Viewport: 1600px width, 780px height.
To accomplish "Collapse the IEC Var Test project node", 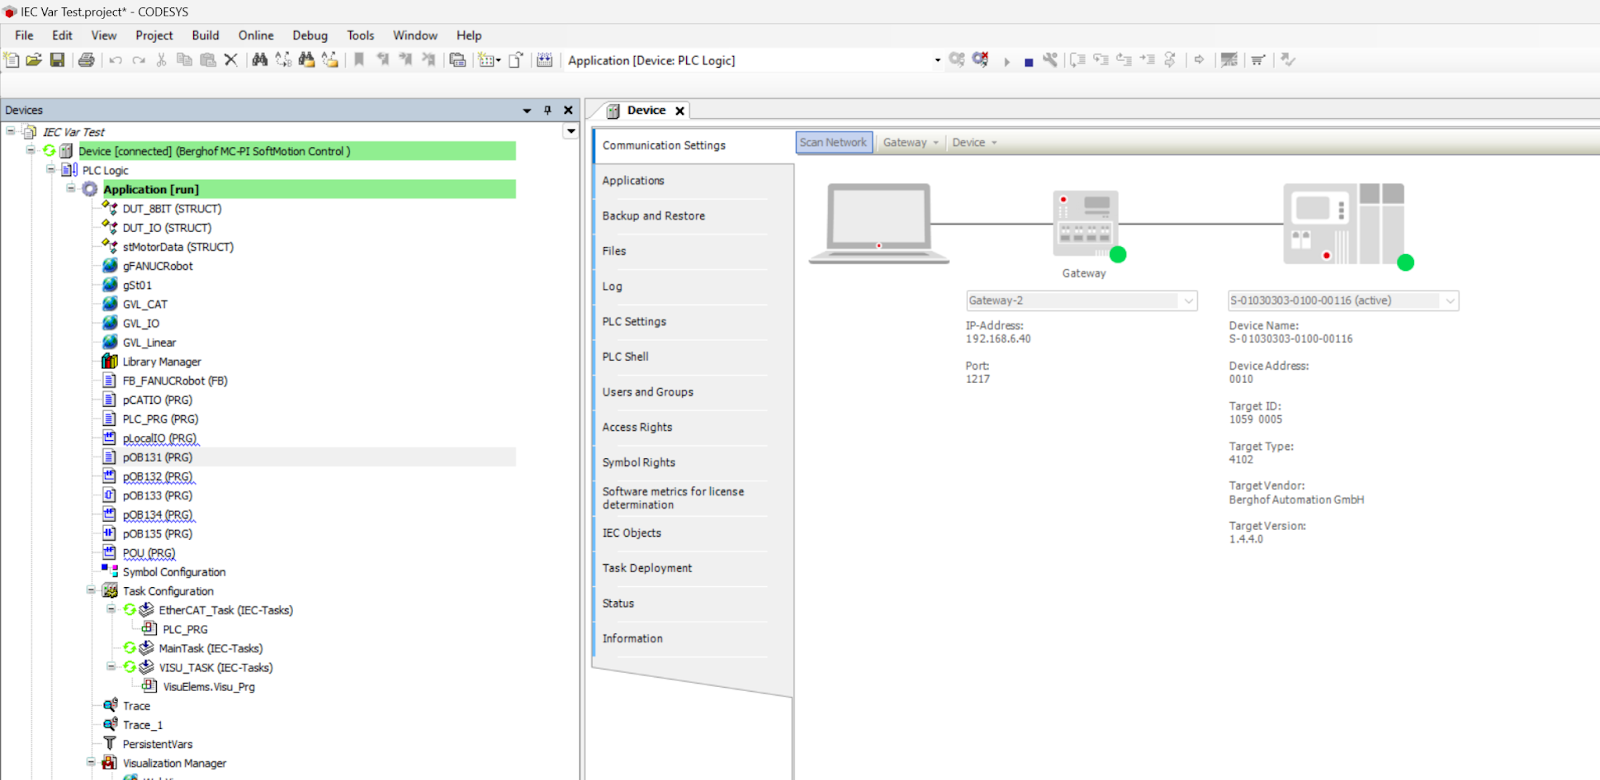I will click(x=11, y=131).
